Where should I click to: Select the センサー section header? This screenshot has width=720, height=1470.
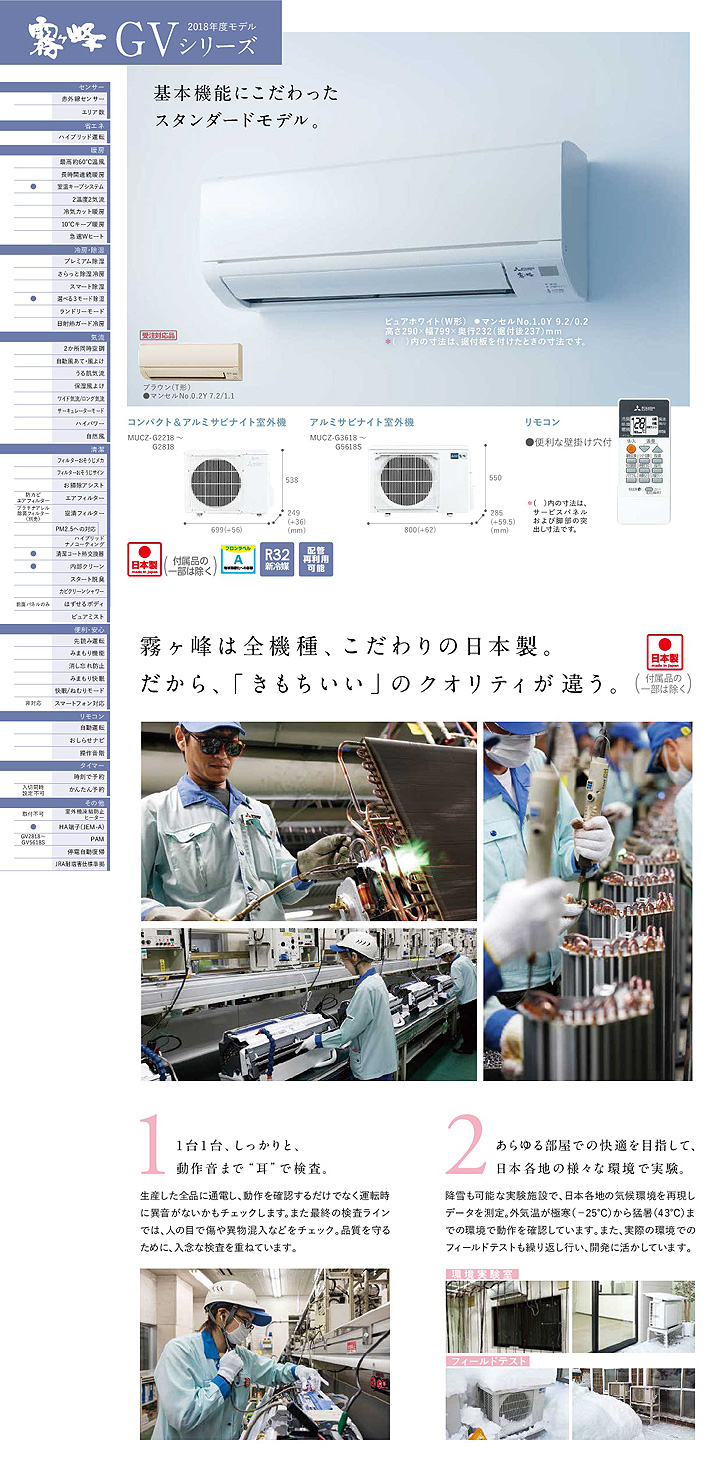coord(54,89)
